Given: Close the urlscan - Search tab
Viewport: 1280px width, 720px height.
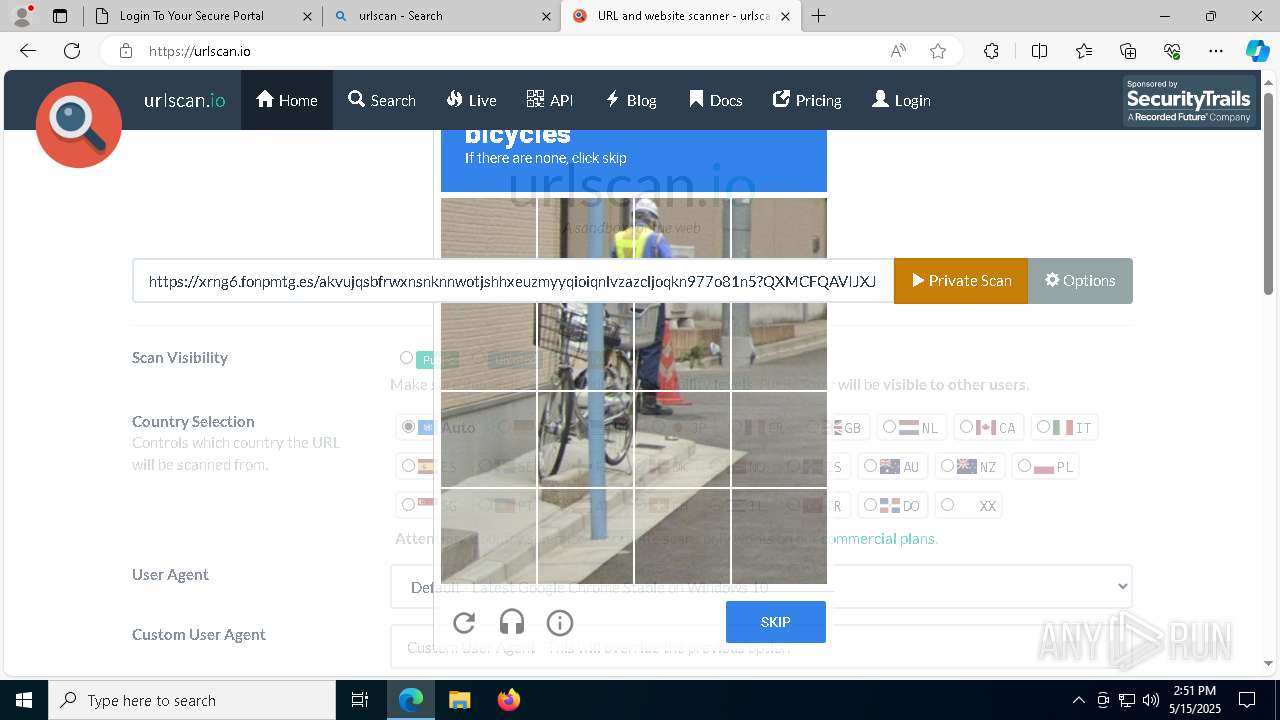Looking at the screenshot, I should pos(546,16).
